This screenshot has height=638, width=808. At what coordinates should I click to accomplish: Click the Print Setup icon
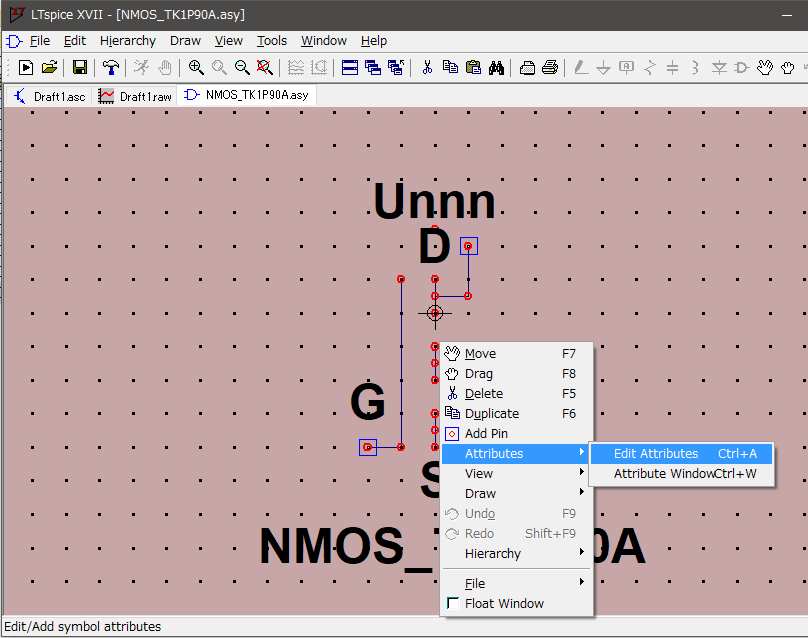527,68
